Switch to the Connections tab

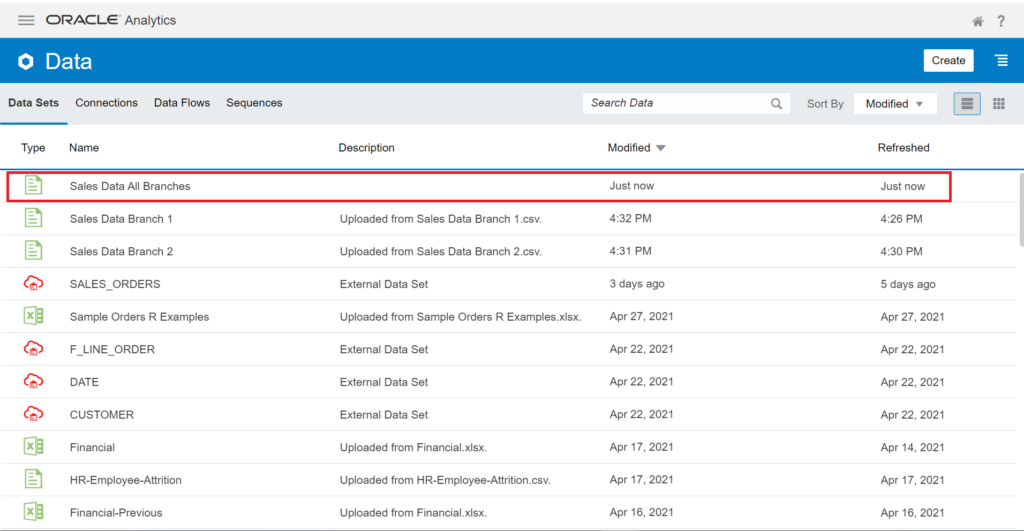pos(106,103)
